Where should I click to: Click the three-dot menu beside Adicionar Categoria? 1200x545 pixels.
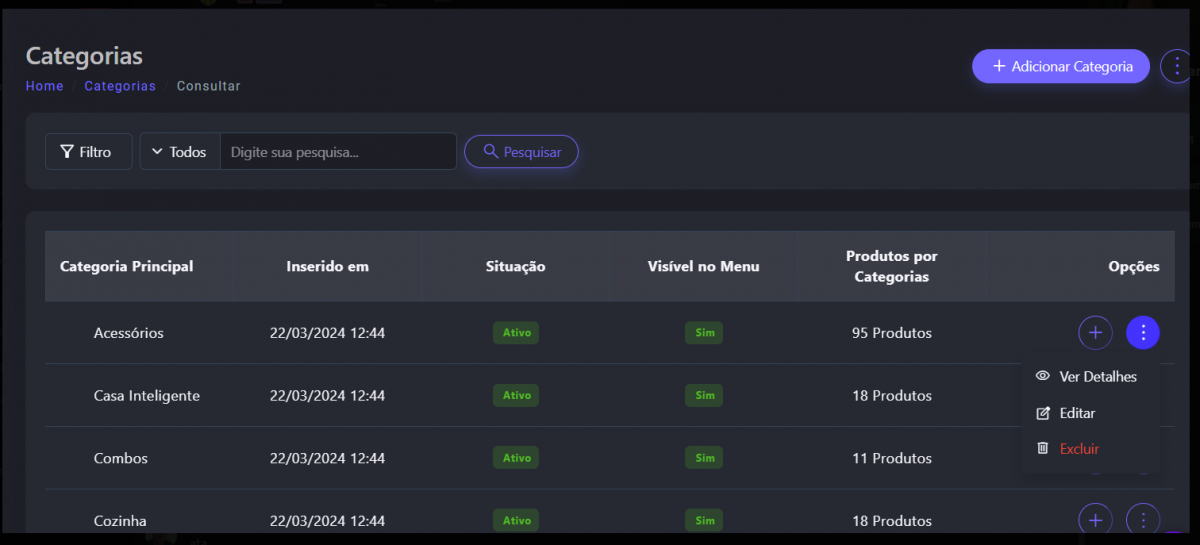pos(1176,67)
